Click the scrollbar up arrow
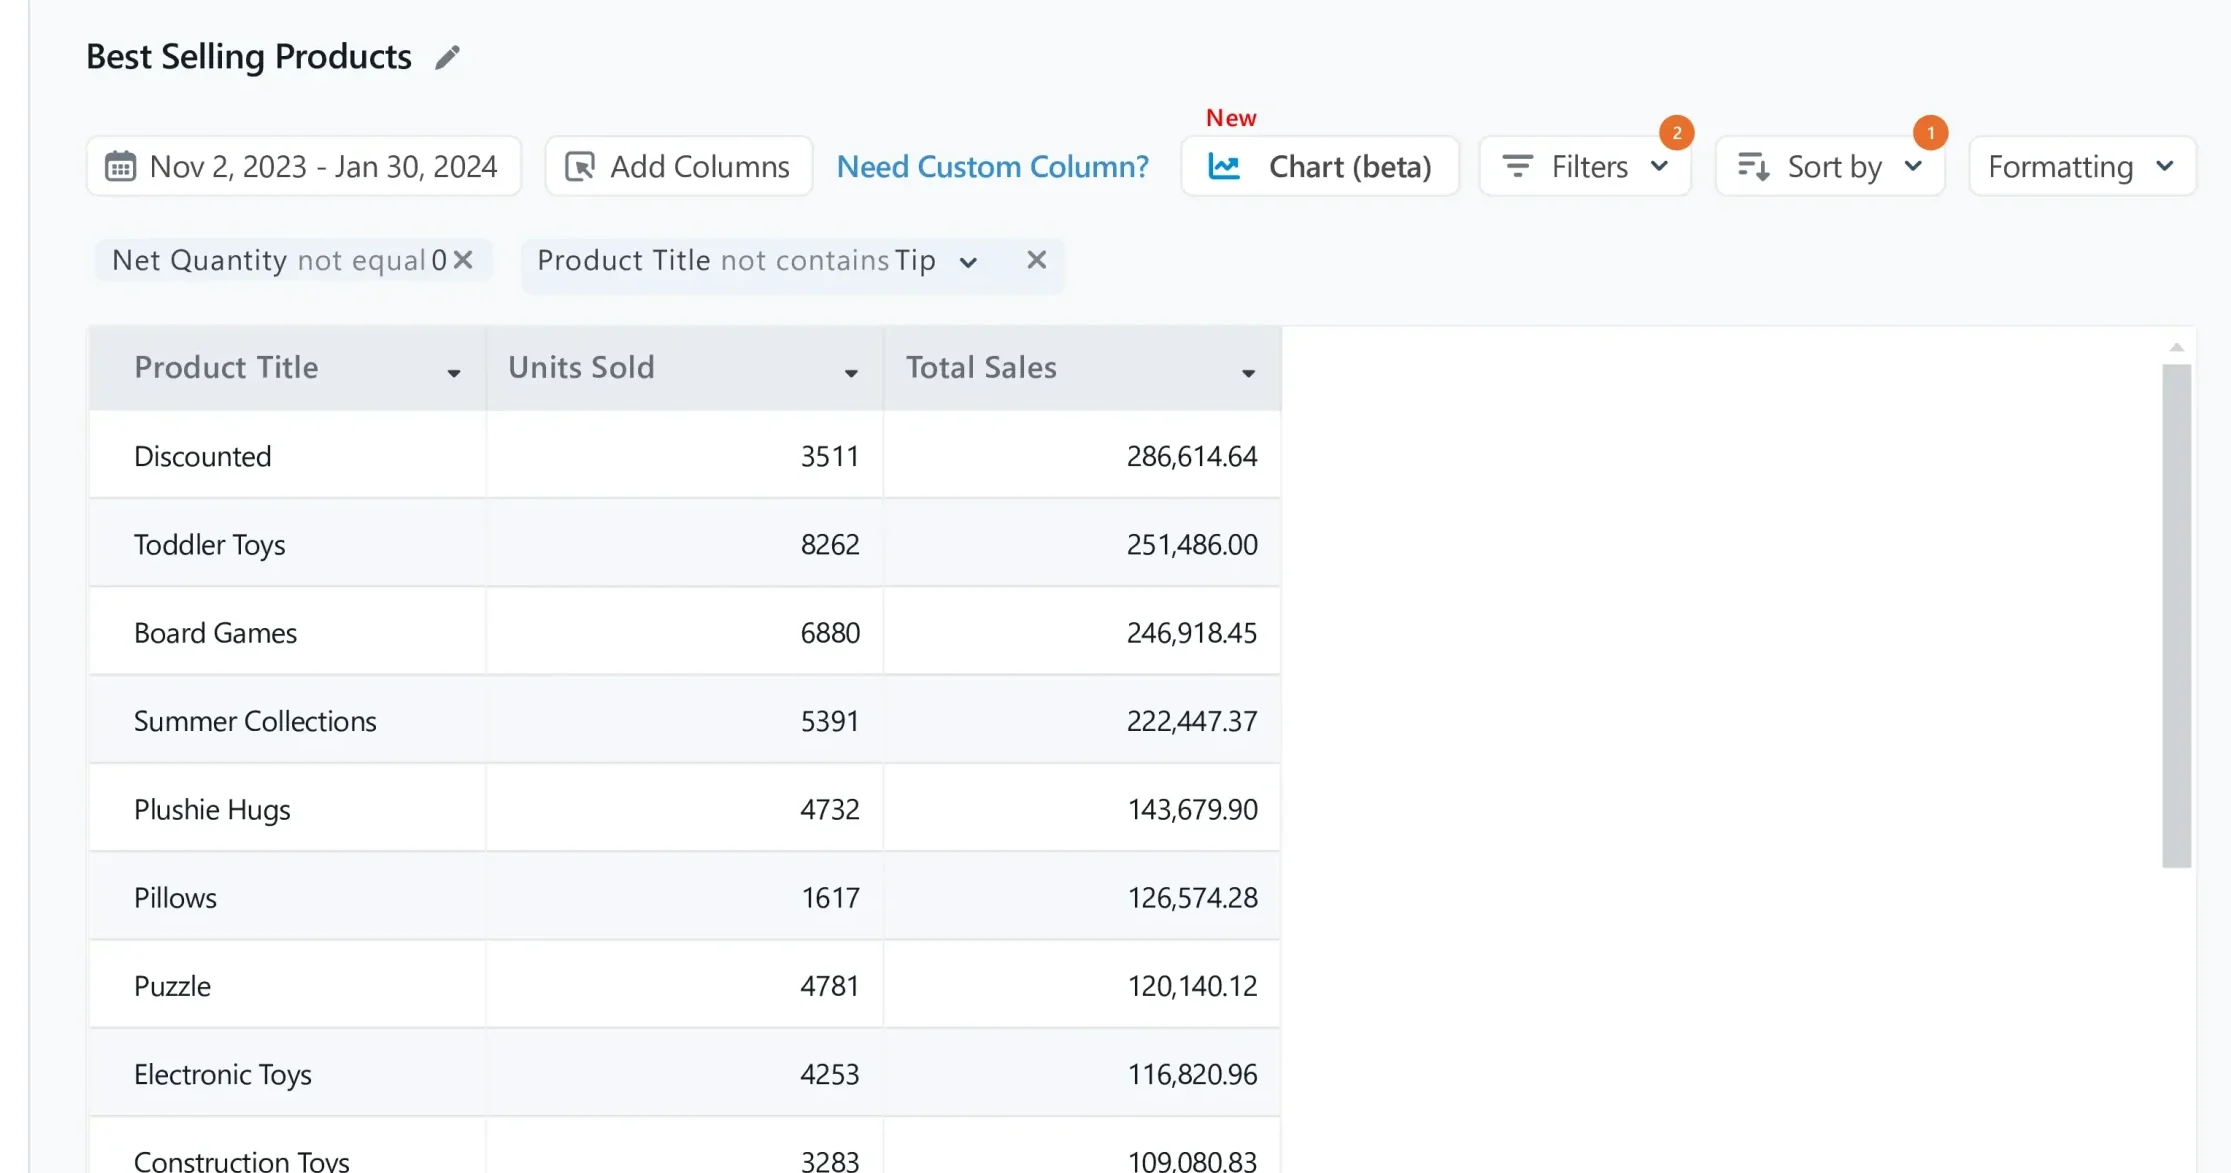 coord(2176,347)
